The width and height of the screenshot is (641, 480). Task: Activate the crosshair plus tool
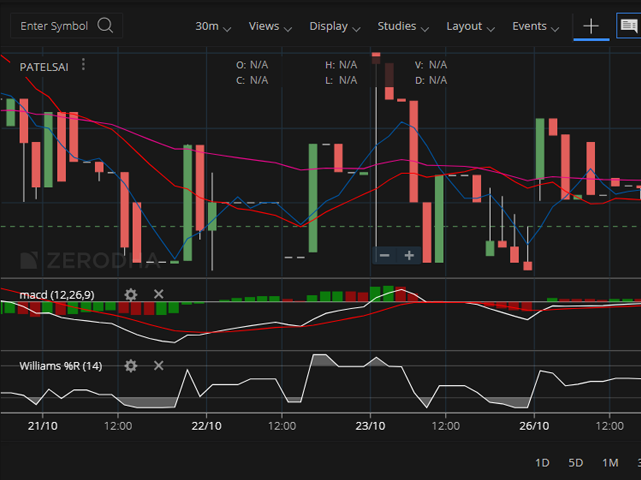591,26
